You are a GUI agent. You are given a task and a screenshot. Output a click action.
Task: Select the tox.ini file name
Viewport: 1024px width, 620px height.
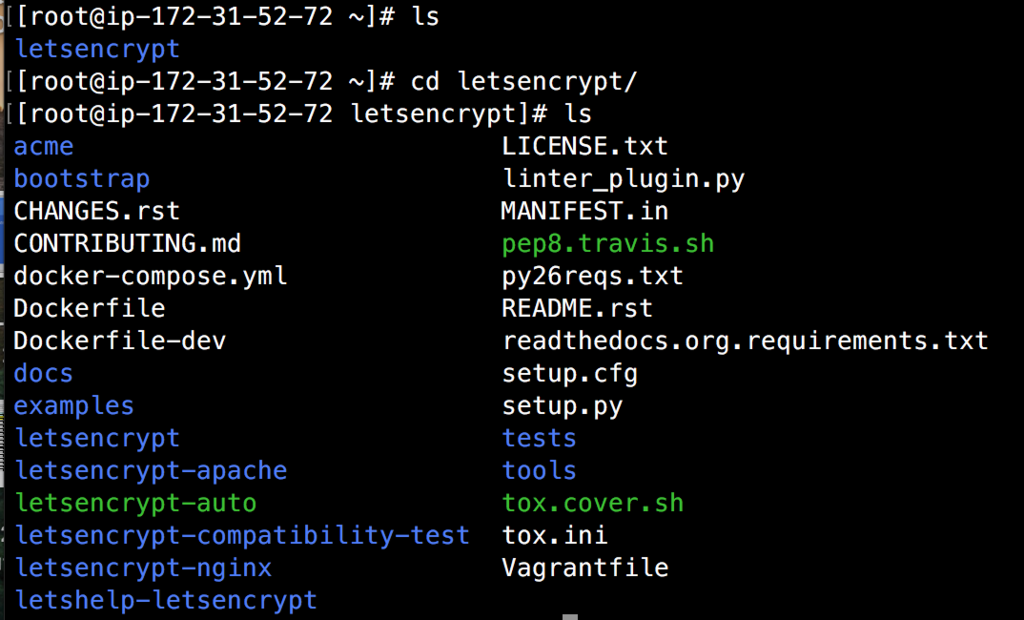(x=554, y=536)
